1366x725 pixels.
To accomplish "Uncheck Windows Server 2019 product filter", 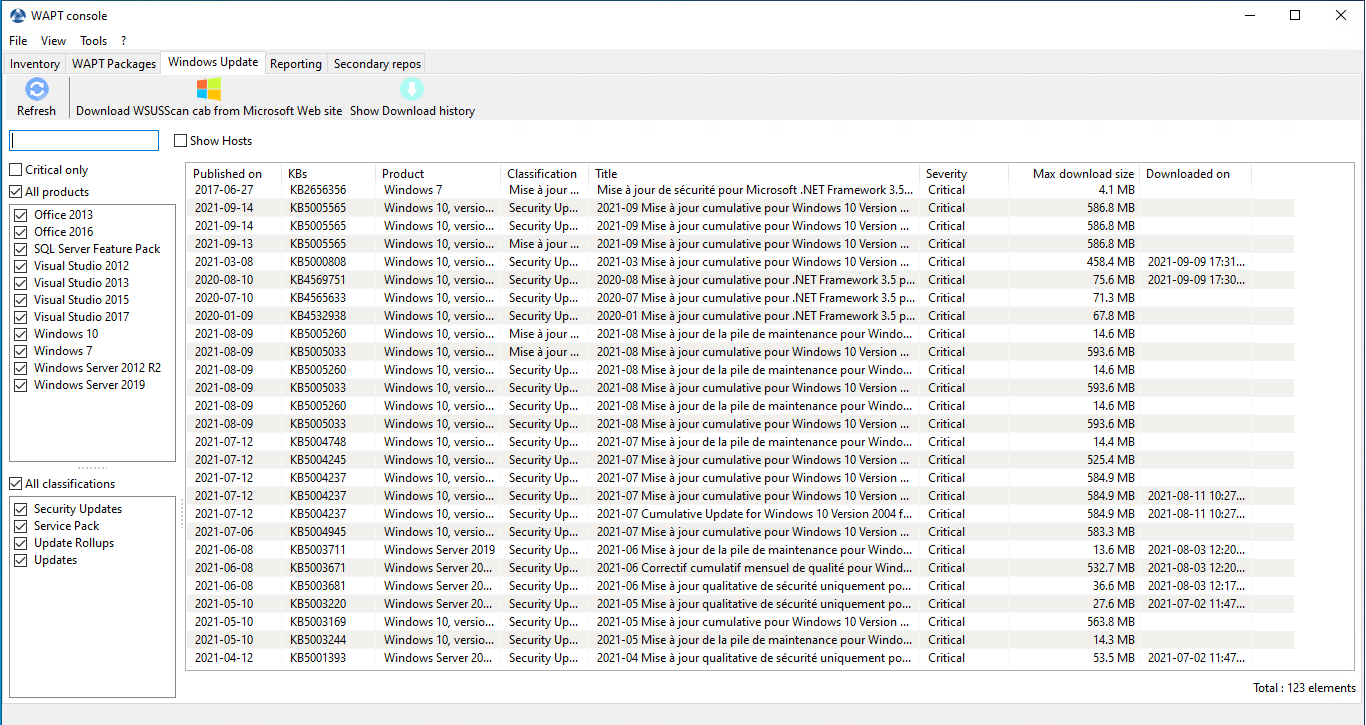I will click(21, 385).
